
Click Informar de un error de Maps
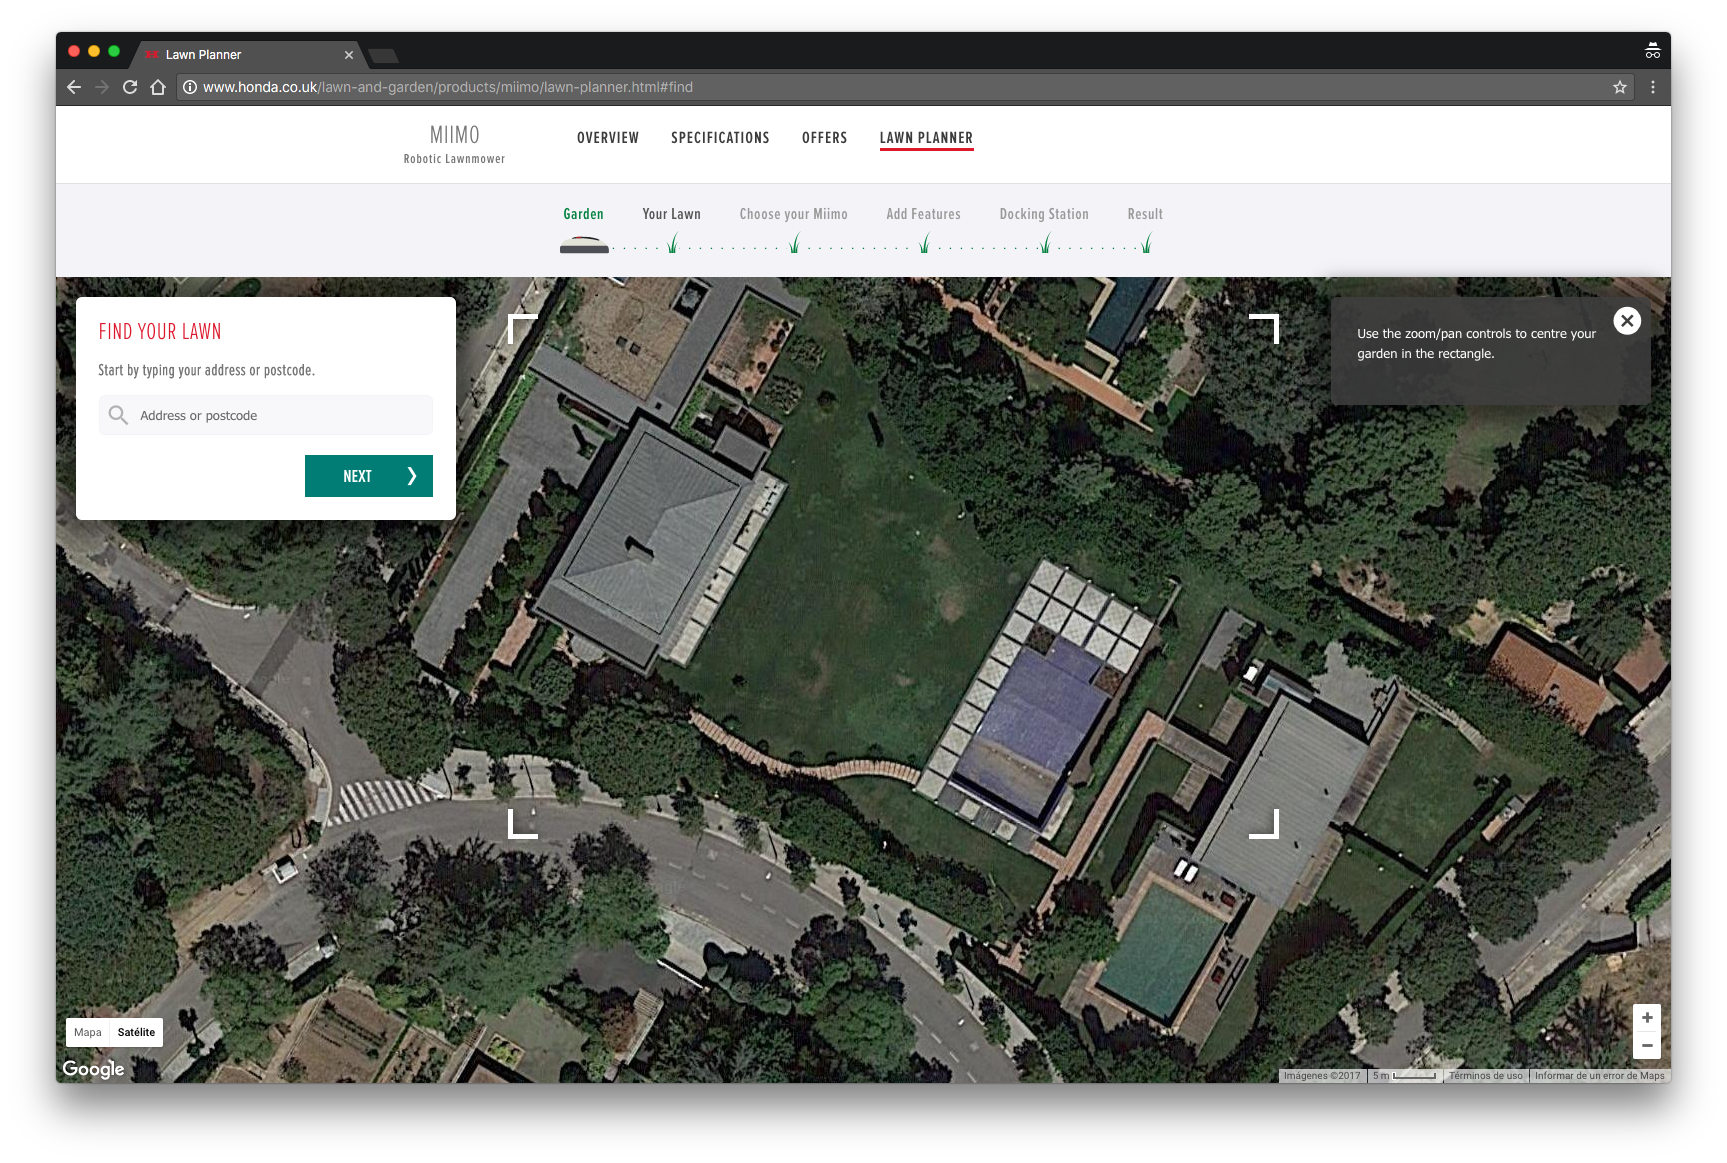pyautogui.click(x=1599, y=1076)
